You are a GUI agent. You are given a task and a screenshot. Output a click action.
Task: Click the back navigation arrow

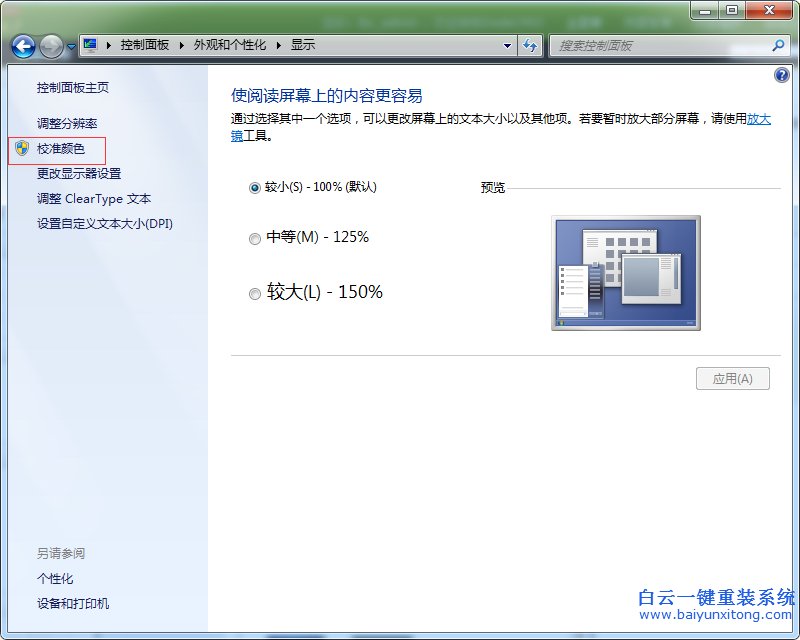pos(22,45)
